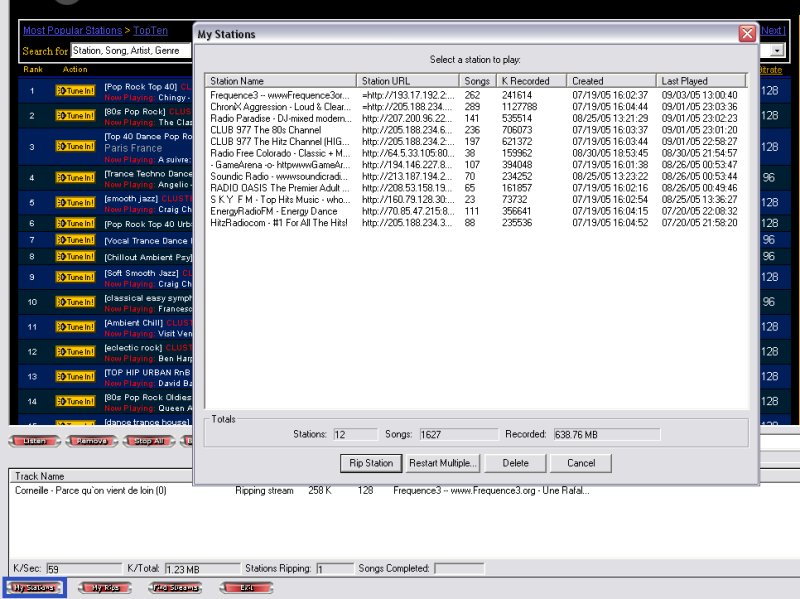Select EnergyRadioFM station row
The width and height of the screenshot is (800, 599).
click(476, 211)
